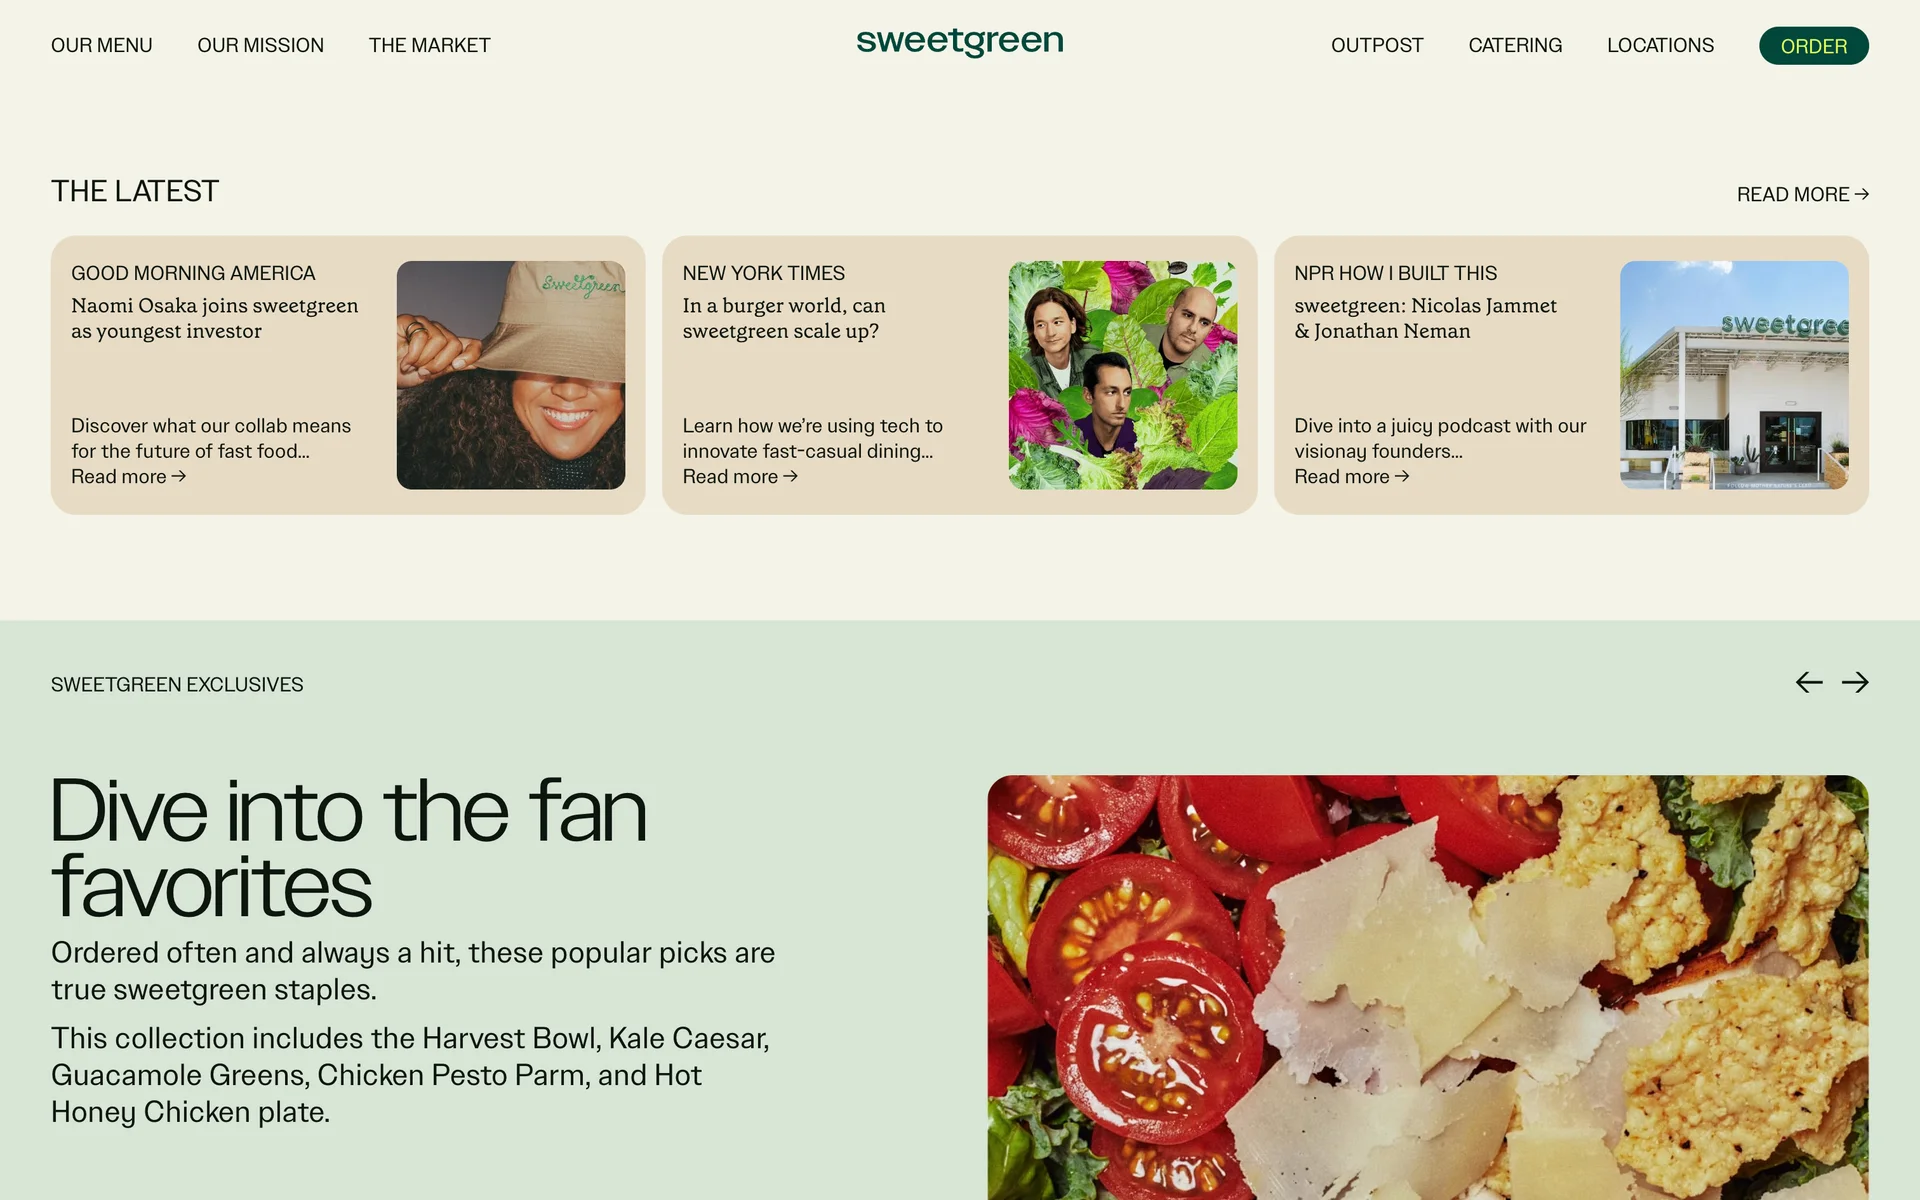Viewport: 1920px width, 1200px height.
Task: Click the tomato parmesan salad image
Action: [1428, 987]
